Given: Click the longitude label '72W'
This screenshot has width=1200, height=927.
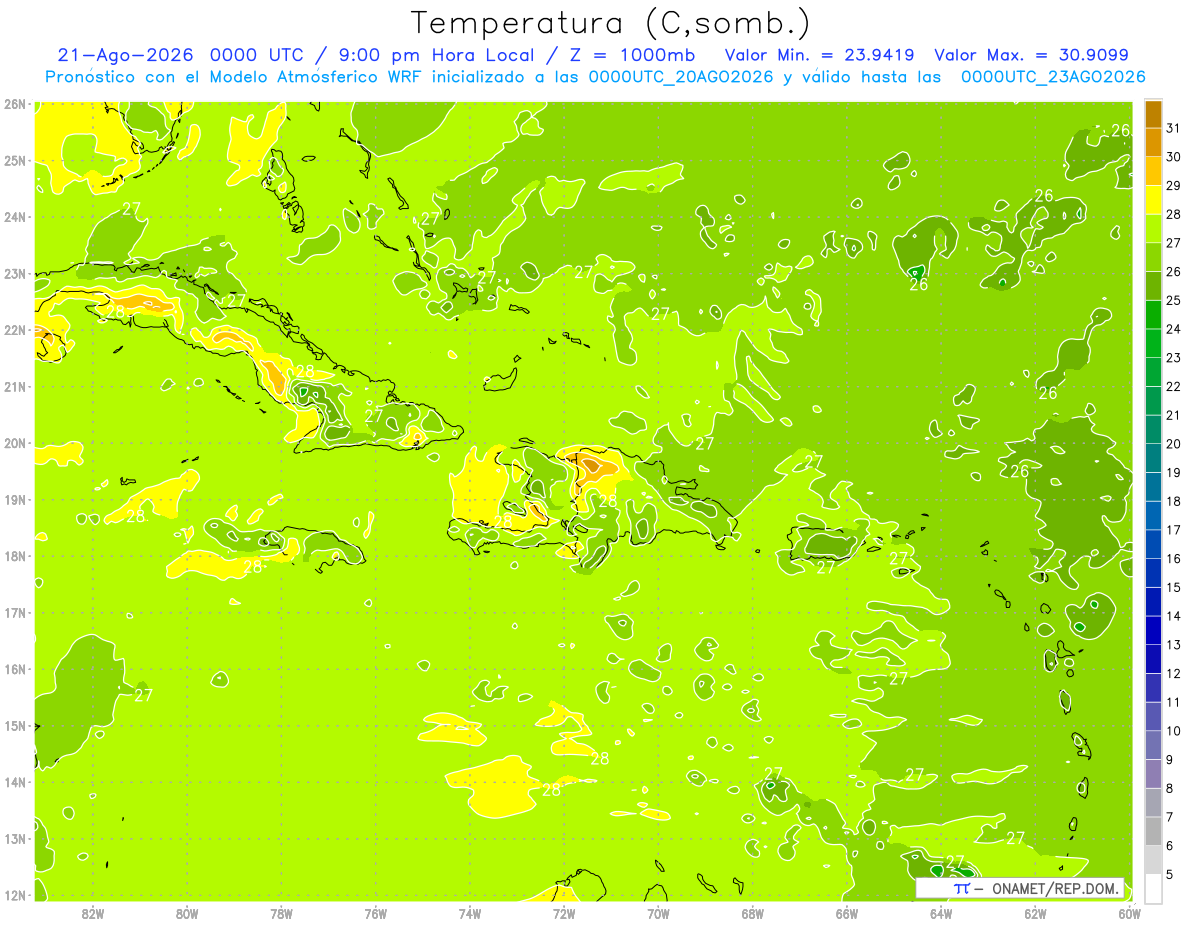Looking at the screenshot, I should 564,913.
